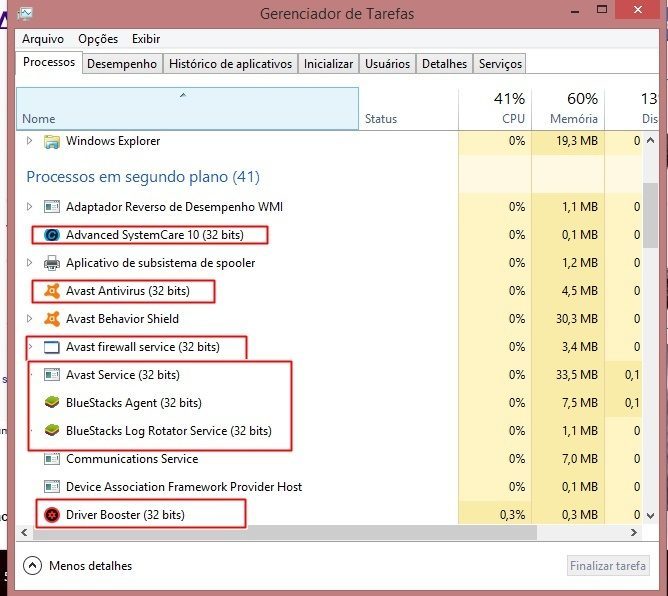Image resolution: width=668 pixels, height=596 pixels.
Task: Switch to the Desempenho tab
Action: [122, 64]
